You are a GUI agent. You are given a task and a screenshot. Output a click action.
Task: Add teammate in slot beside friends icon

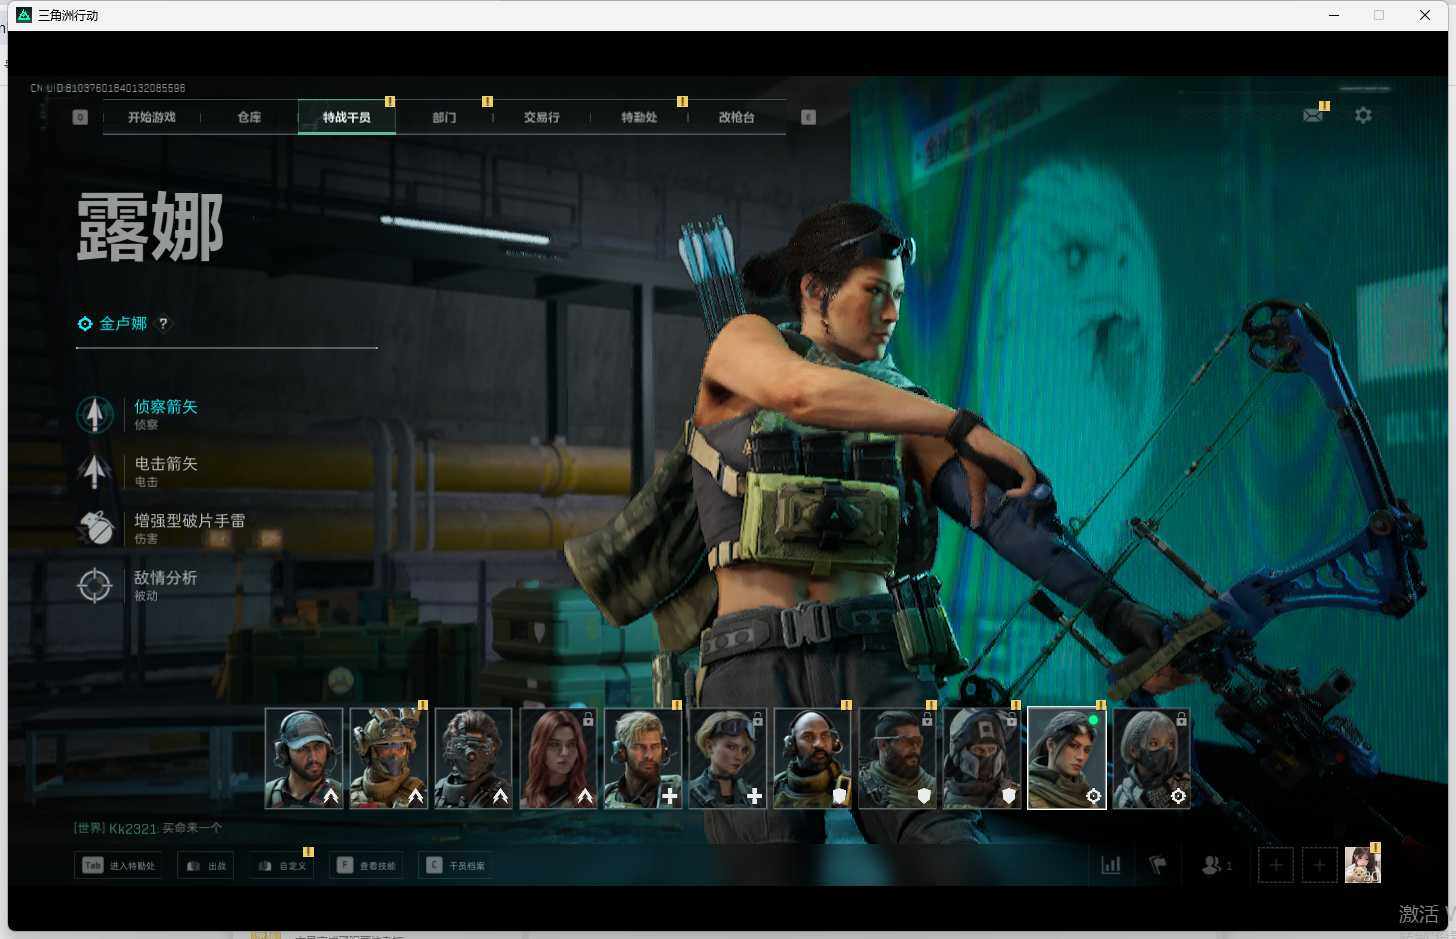click(x=1276, y=865)
